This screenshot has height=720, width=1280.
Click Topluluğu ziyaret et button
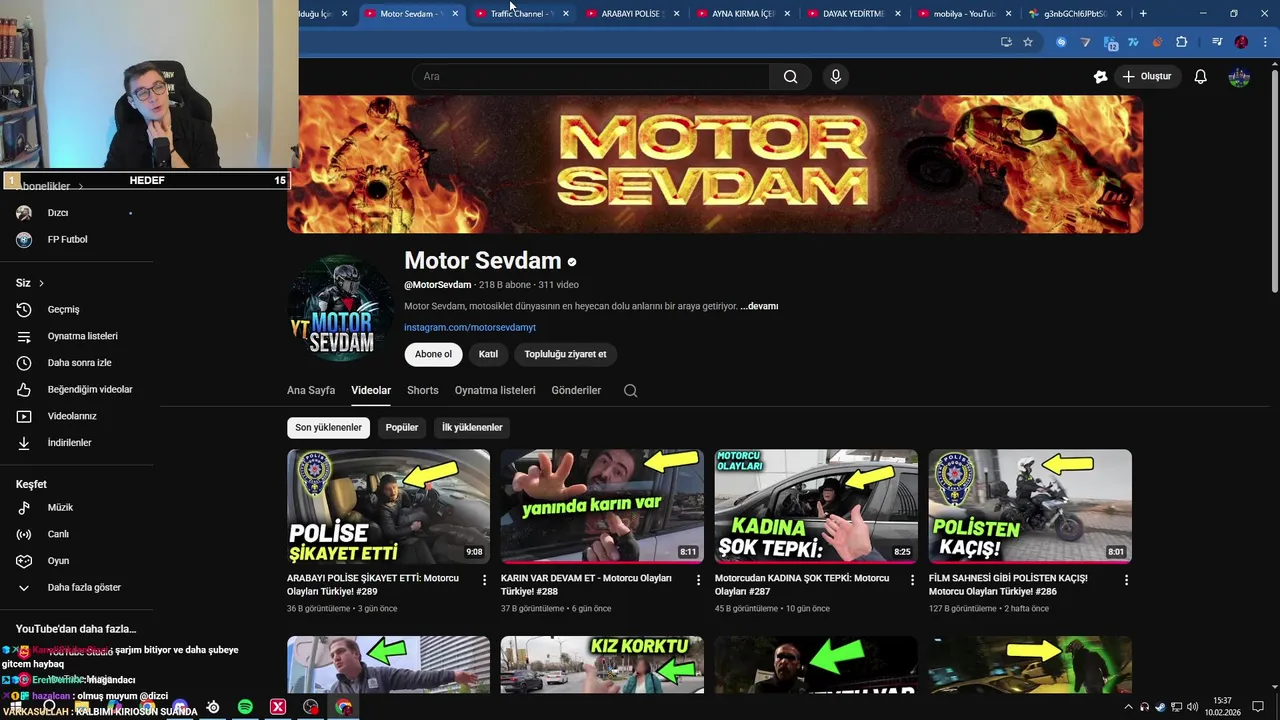point(565,354)
